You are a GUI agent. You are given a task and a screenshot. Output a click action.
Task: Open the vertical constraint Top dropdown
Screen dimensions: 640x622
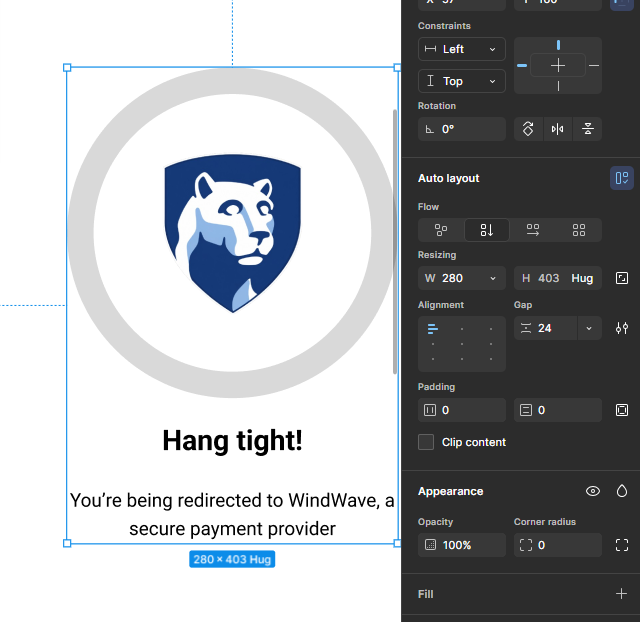point(462,81)
